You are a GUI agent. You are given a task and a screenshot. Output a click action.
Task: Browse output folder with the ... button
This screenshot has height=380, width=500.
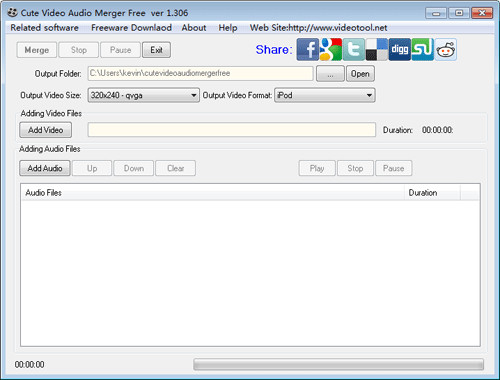coord(330,74)
